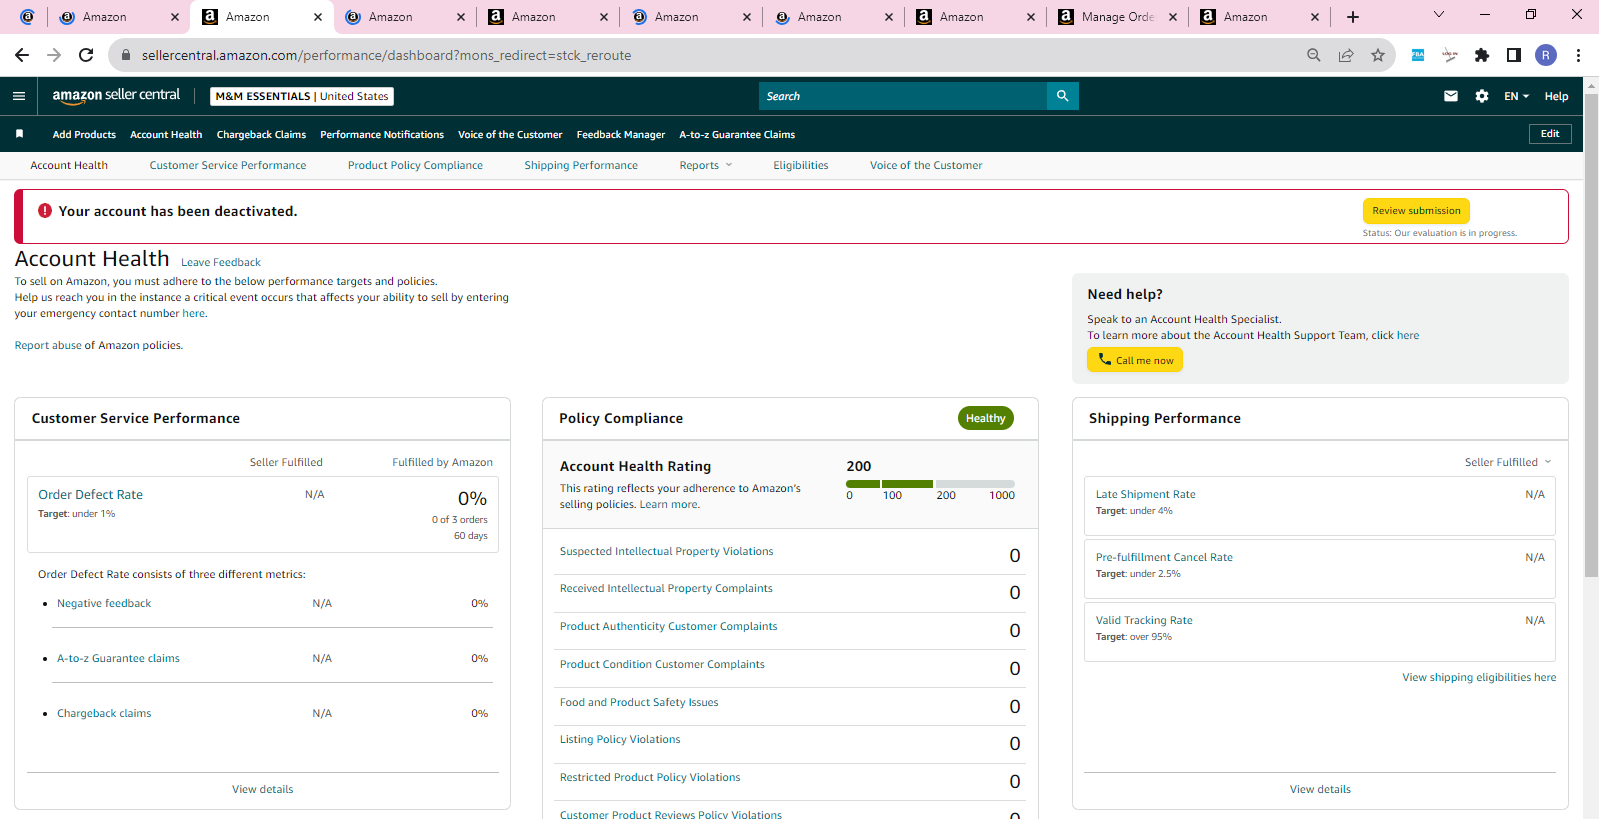1599x819 pixels.
Task: View details in Customer Service Performance card
Action: point(263,789)
